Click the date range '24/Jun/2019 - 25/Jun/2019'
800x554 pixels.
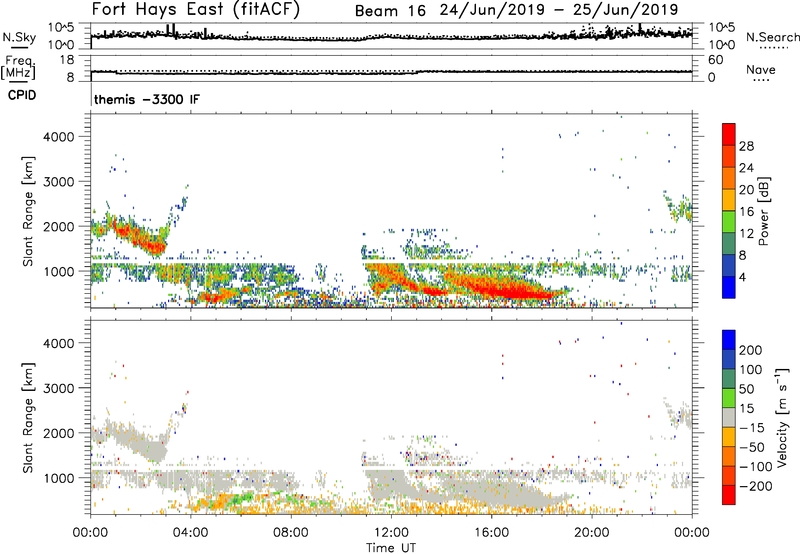559,10
